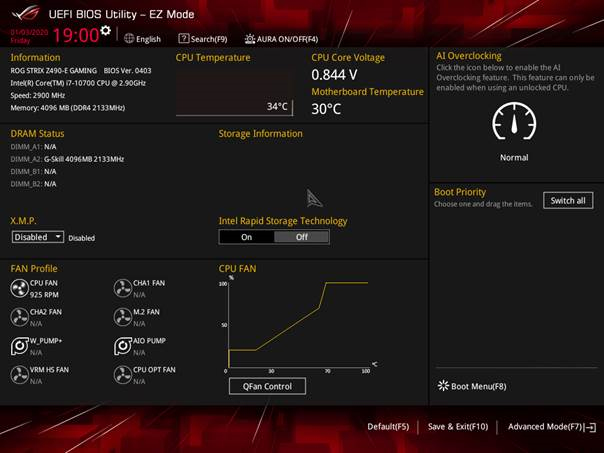This screenshot has width=604, height=453.
Task: Click the English language label
Action: point(148,39)
